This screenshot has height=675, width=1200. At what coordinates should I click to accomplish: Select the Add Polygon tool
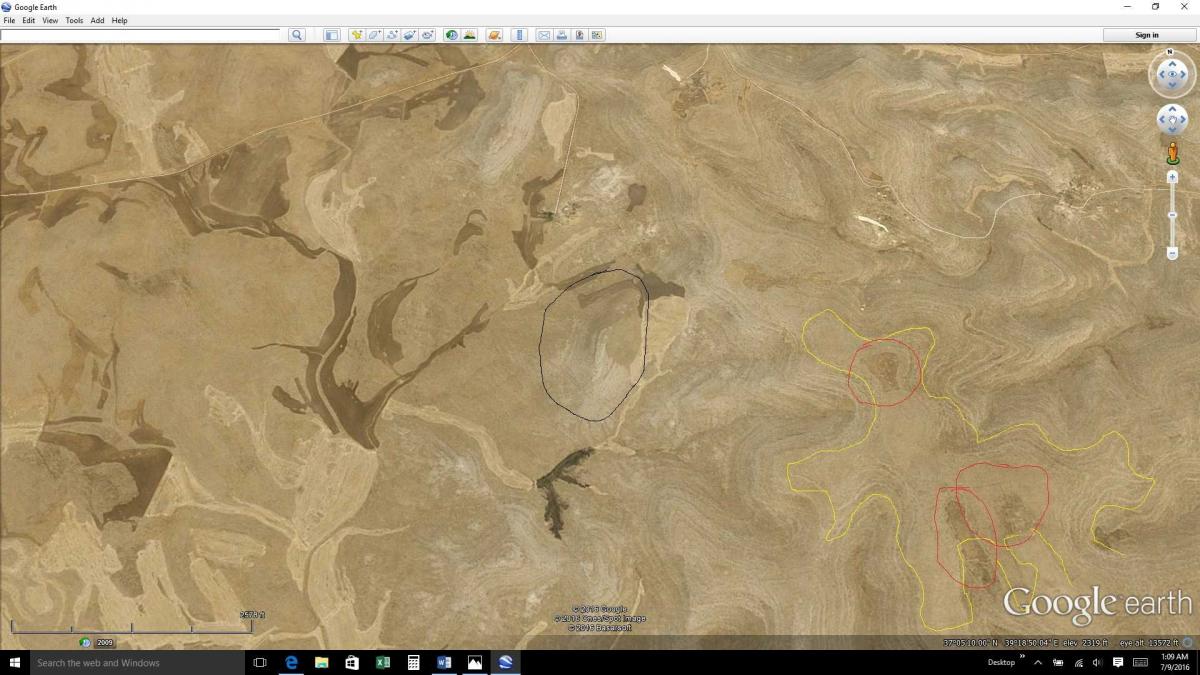pyautogui.click(x=375, y=35)
